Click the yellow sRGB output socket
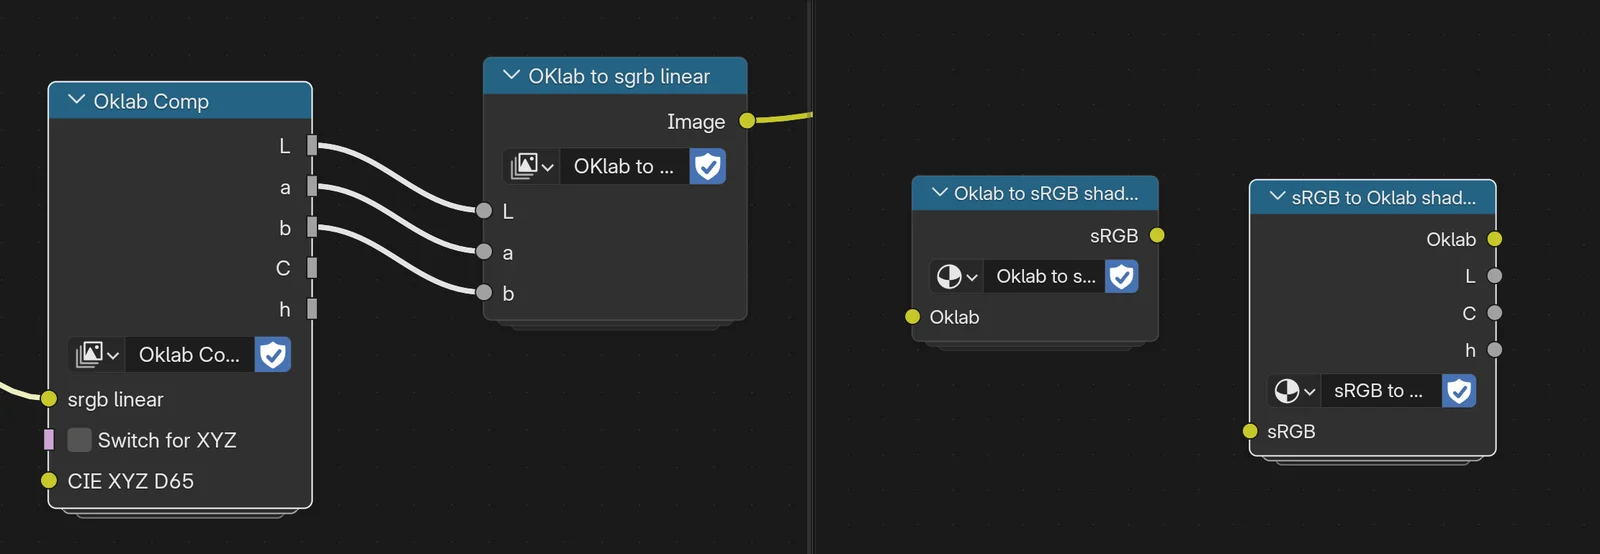Screen dimensions: 1600x554 [x=1157, y=235]
